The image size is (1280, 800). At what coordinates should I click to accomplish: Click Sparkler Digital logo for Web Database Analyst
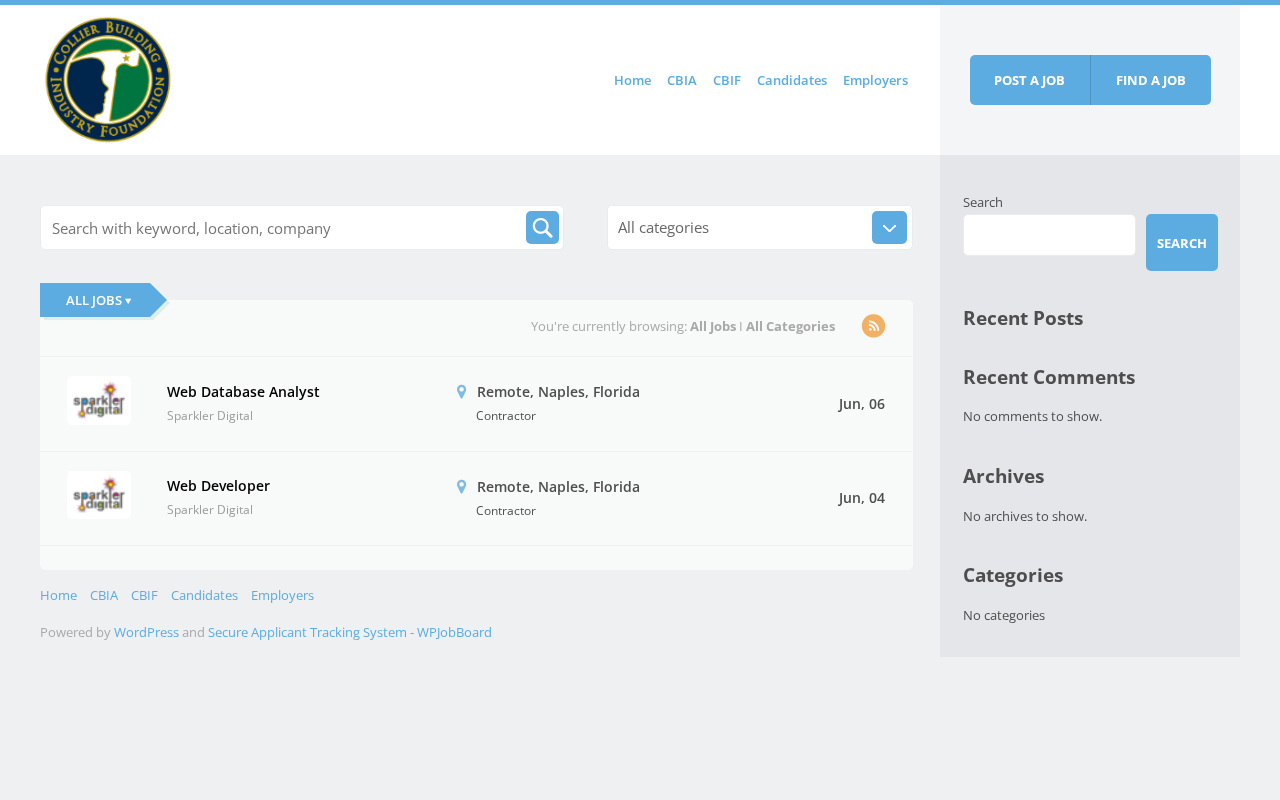[99, 401]
